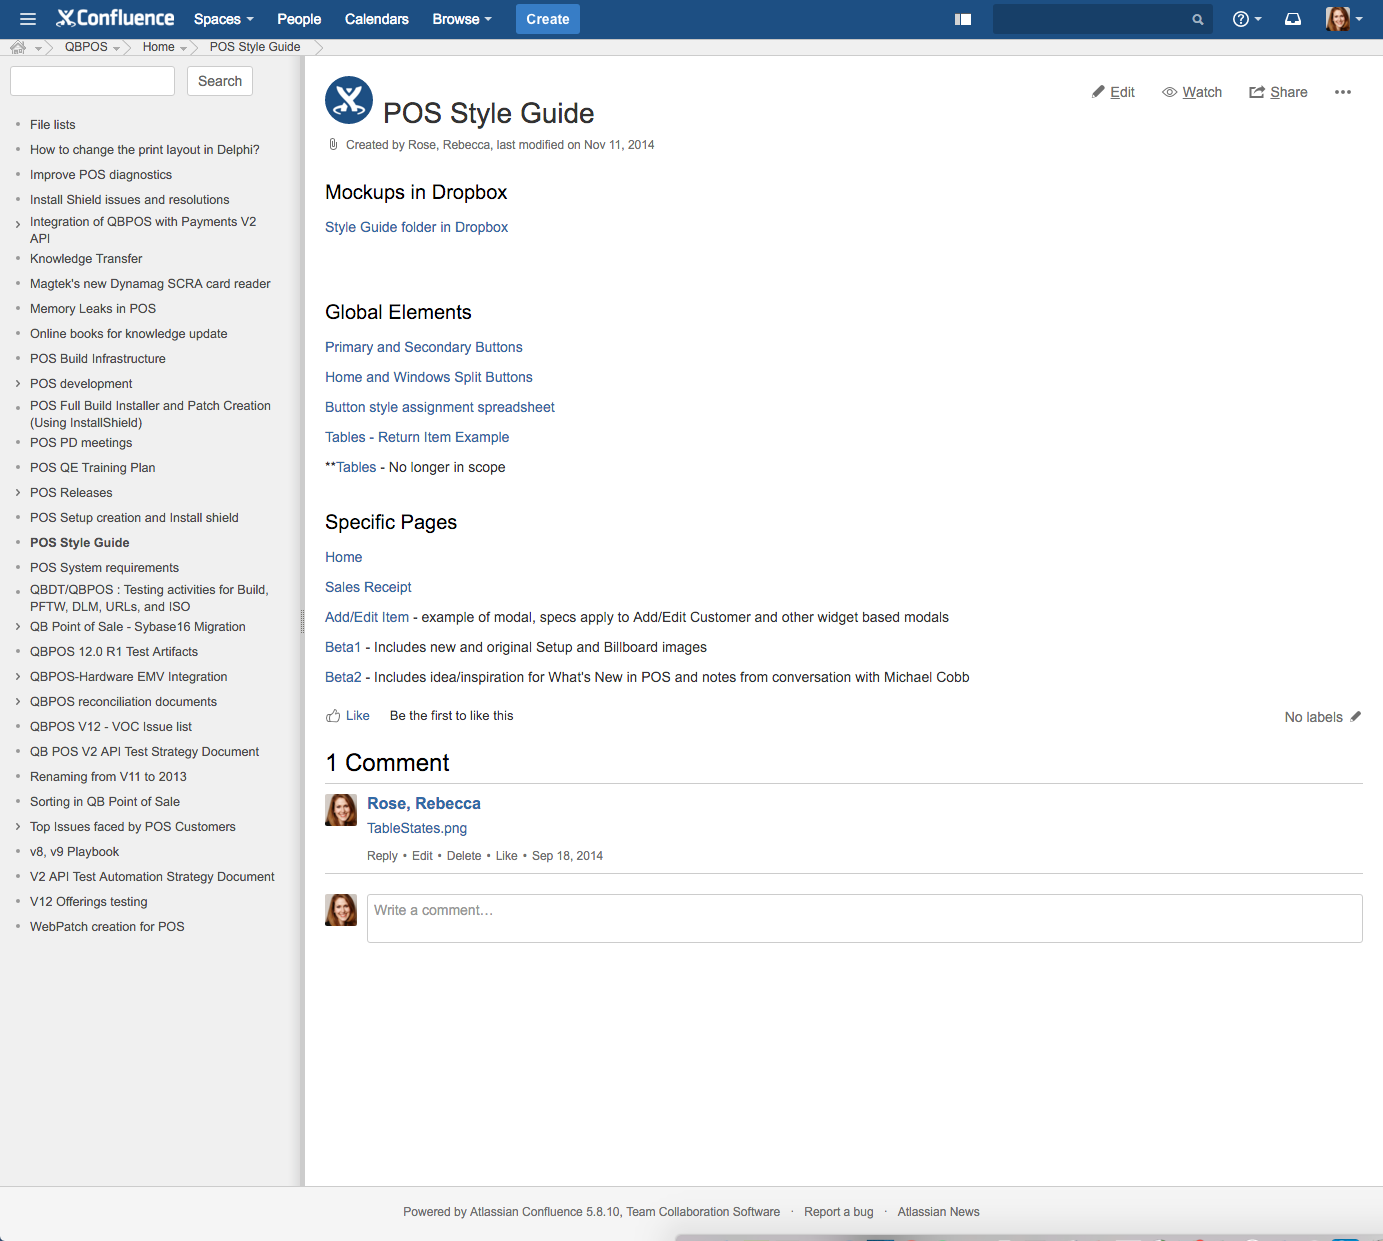
Task: Open Sales Receipt link
Action: point(368,587)
